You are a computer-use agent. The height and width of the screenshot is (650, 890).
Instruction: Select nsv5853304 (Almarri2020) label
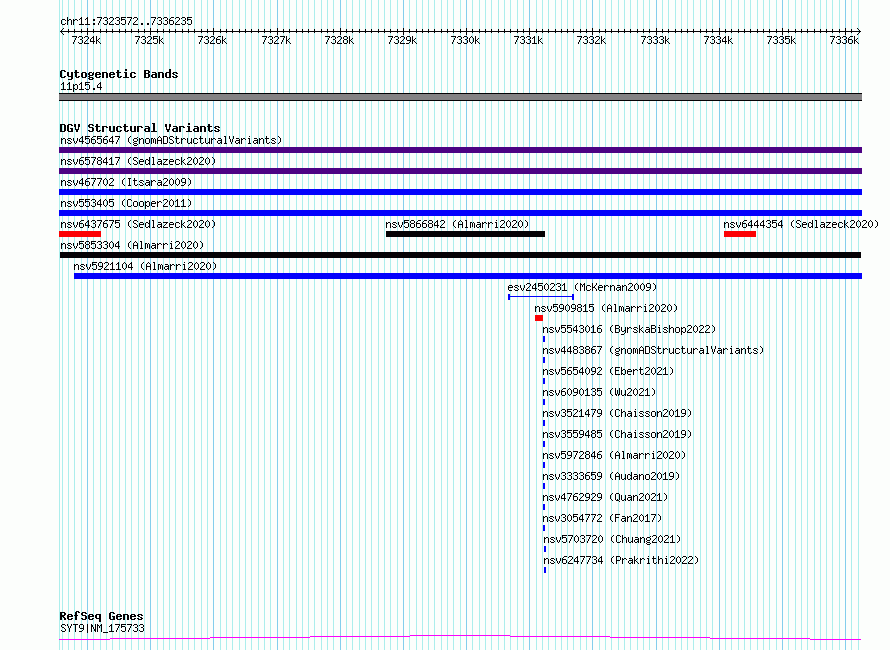click(x=132, y=245)
